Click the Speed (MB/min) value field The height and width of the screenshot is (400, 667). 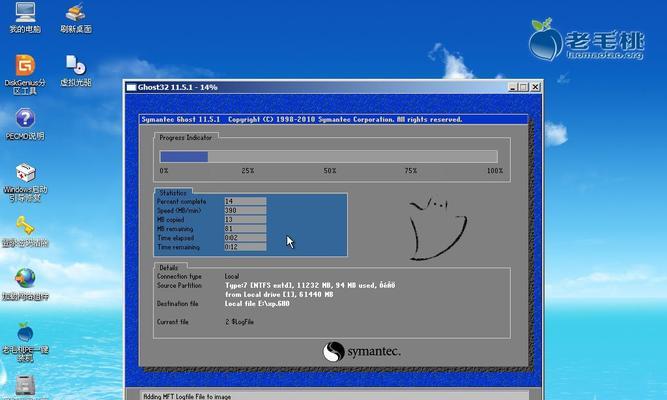(245, 210)
